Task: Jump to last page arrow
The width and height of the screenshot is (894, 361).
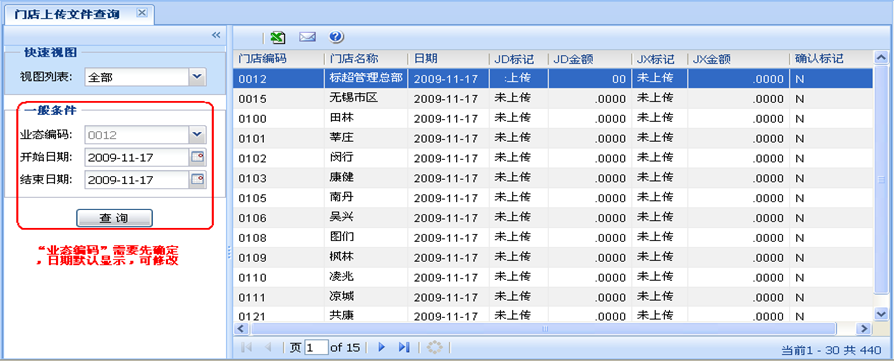Action: pyautogui.click(x=404, y=347)
